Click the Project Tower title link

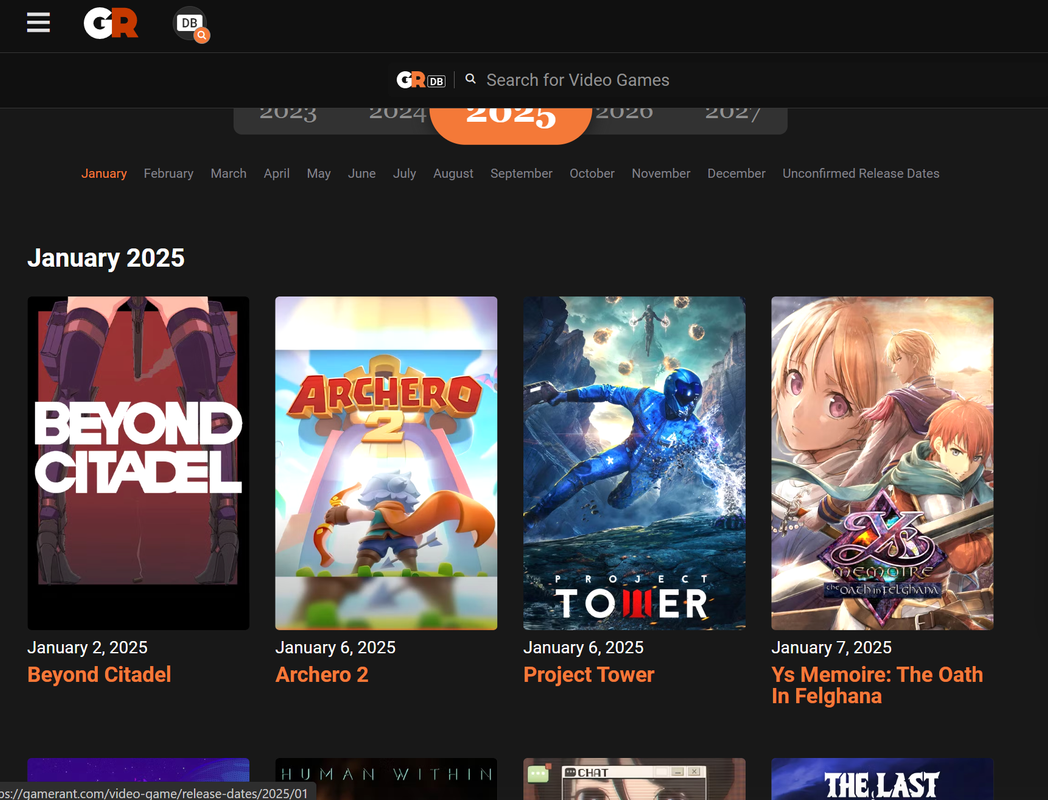[589, 675]
